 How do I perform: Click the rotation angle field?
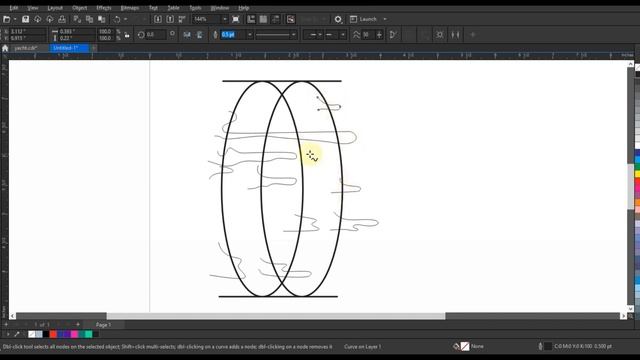pyautogui.click(x=155, y=35)
